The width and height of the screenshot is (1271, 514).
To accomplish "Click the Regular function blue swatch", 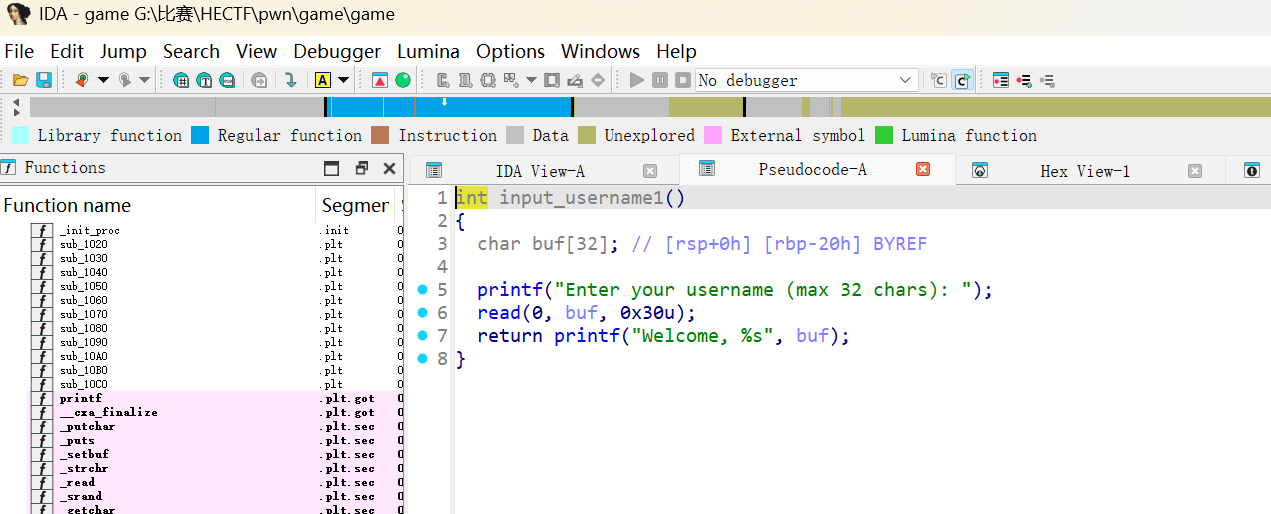I will pyautogui.click(x=200, y=135).
